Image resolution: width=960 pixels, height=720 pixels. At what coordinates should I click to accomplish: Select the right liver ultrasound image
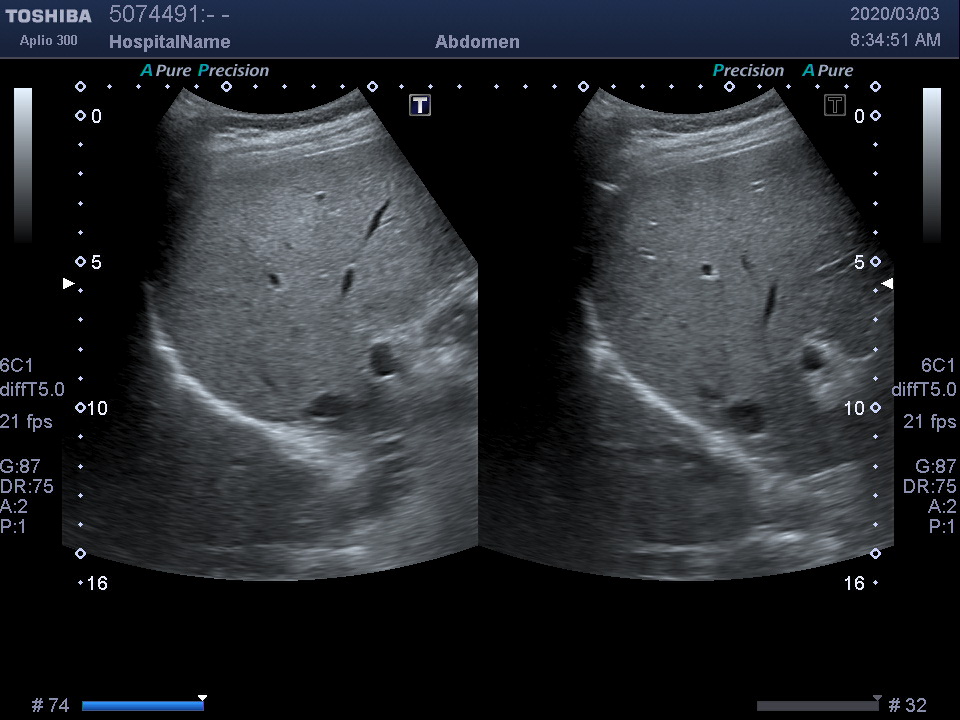pyautogui.click(x=686, y=334)
